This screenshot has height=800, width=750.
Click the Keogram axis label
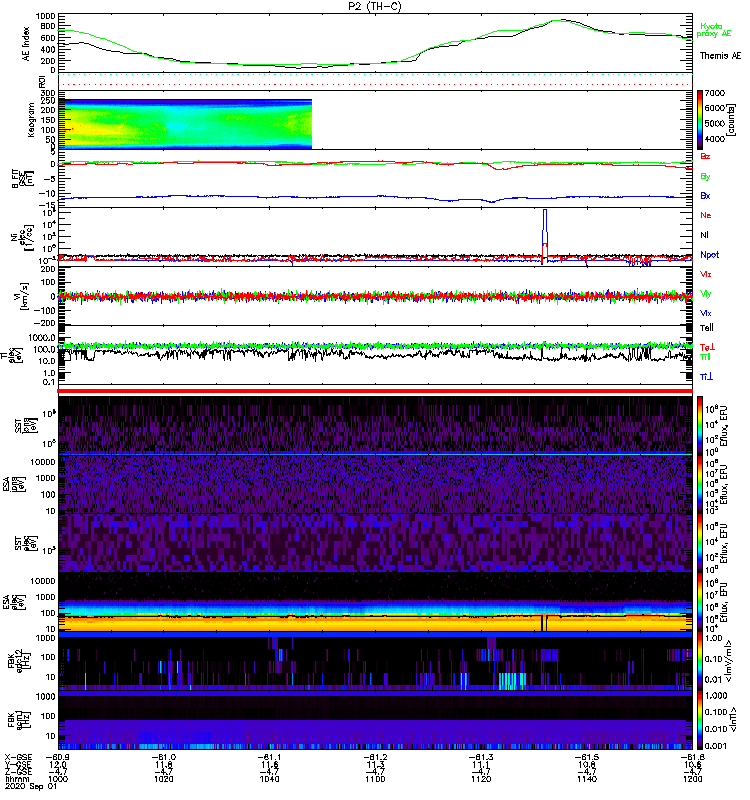tap(31, 119)
